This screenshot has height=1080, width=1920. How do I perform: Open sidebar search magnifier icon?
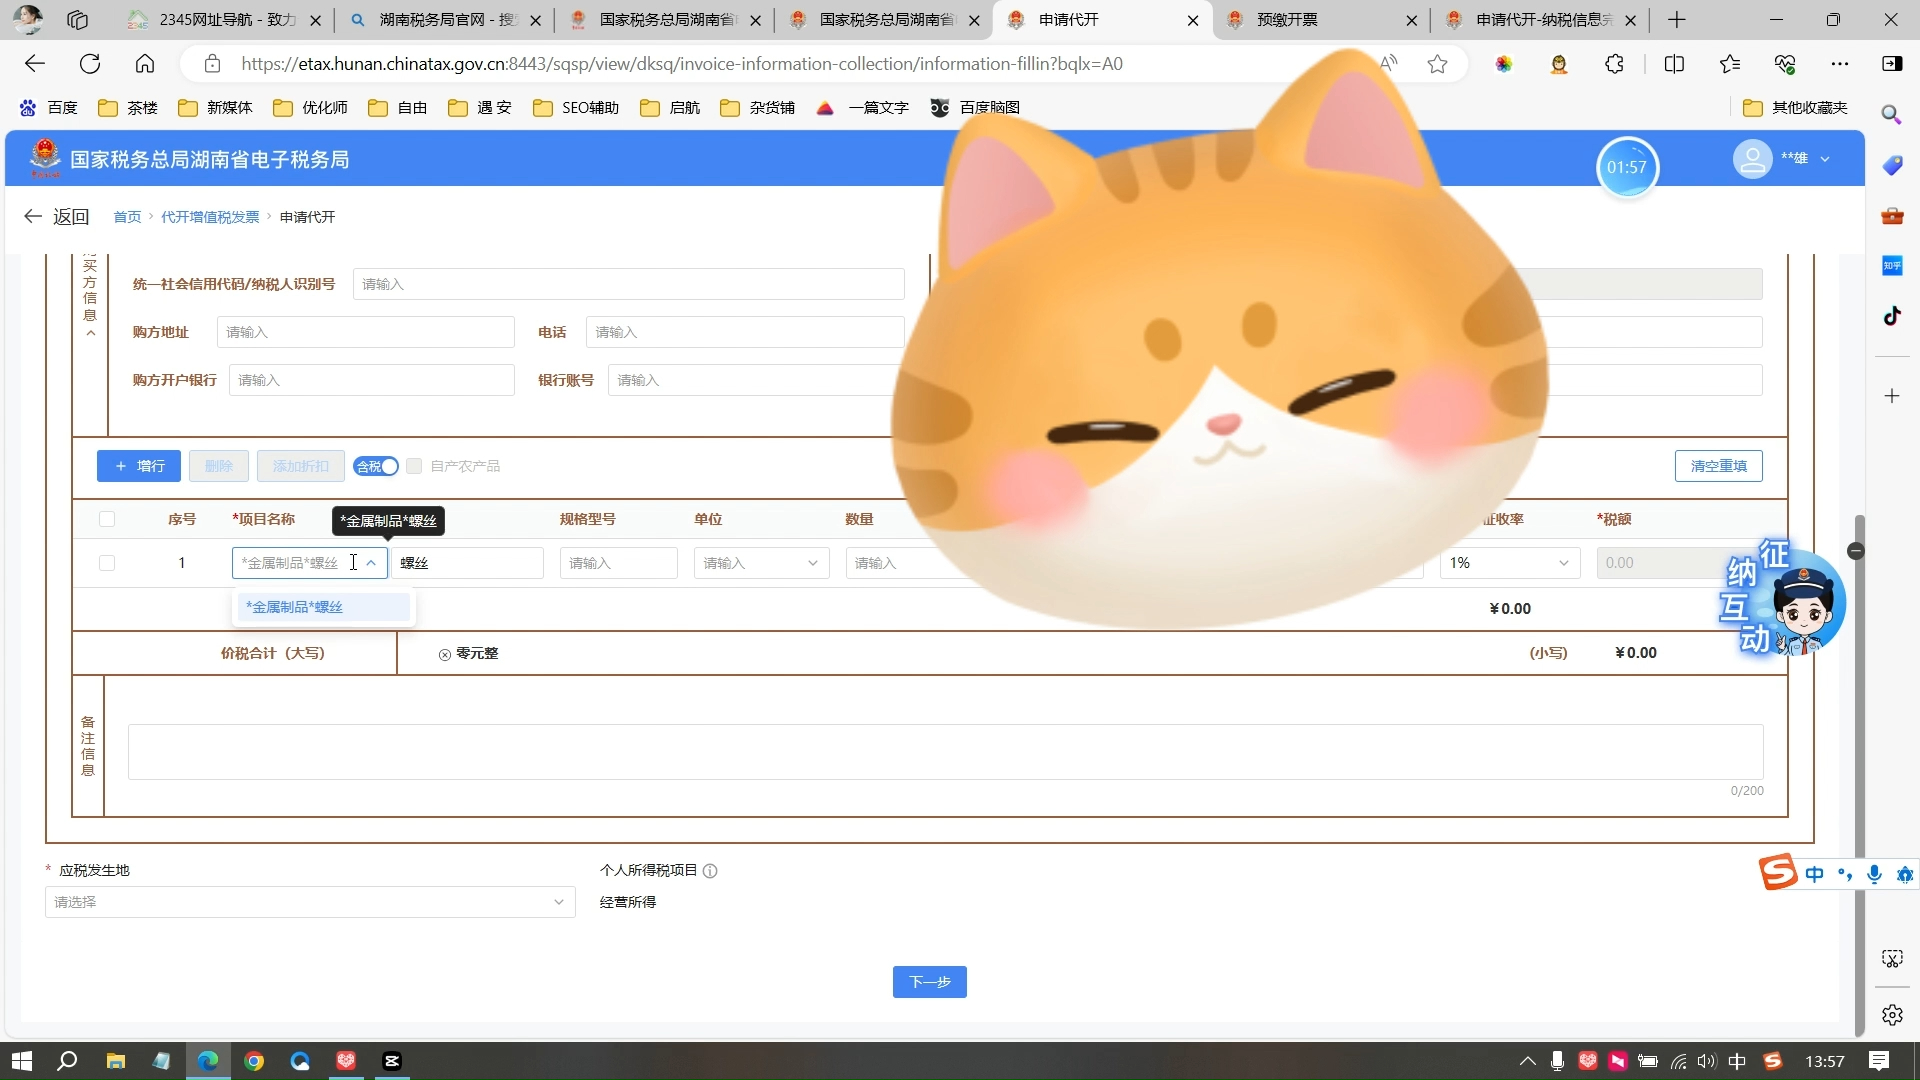(1891, 114)
